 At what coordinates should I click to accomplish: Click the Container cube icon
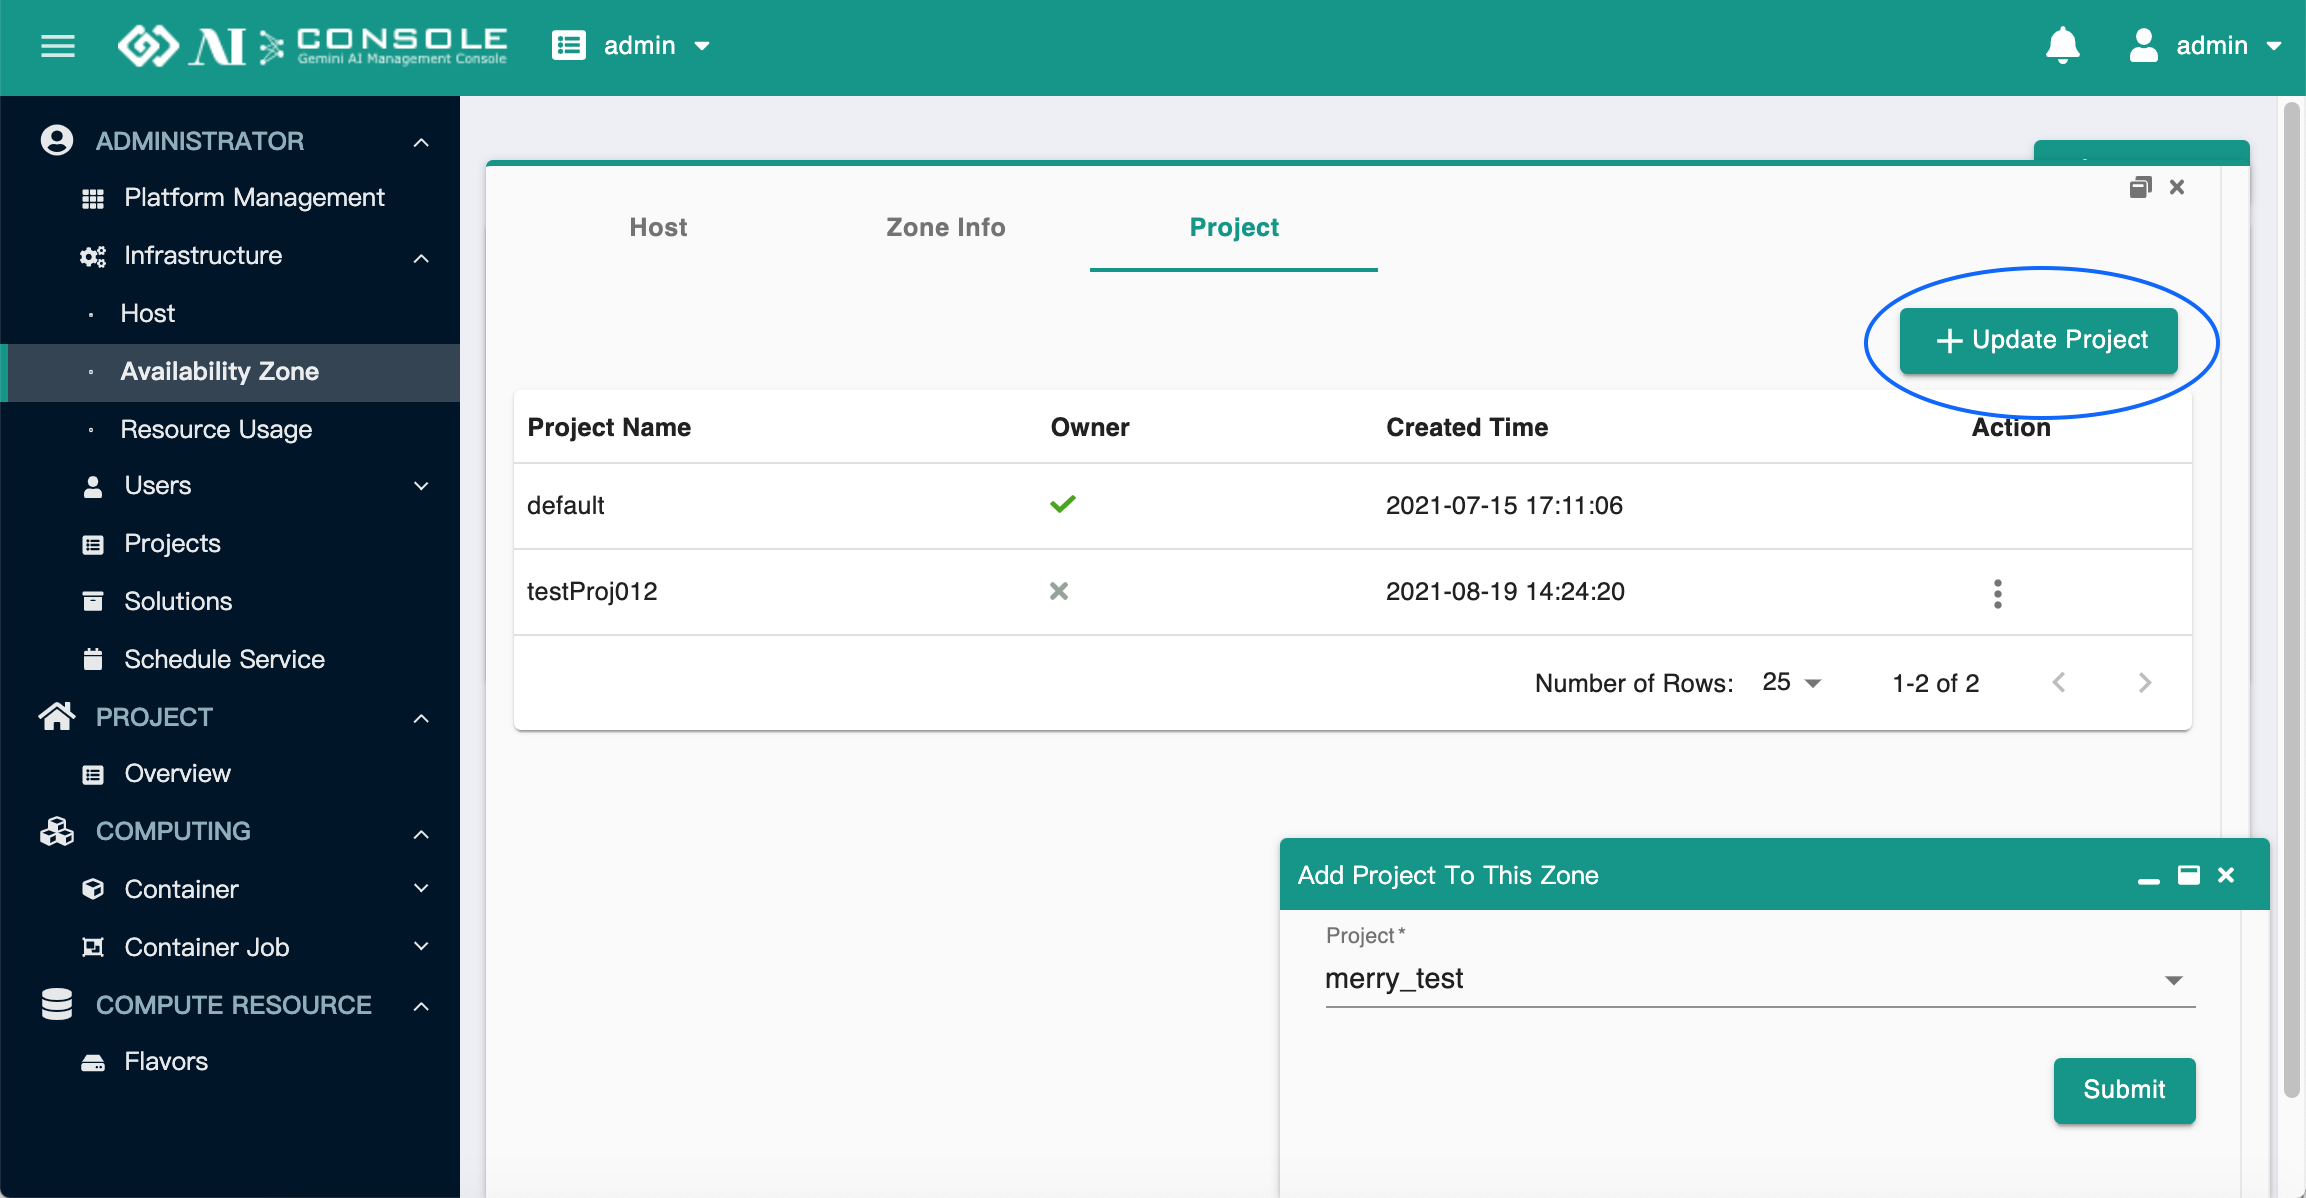tap(93, 889)
